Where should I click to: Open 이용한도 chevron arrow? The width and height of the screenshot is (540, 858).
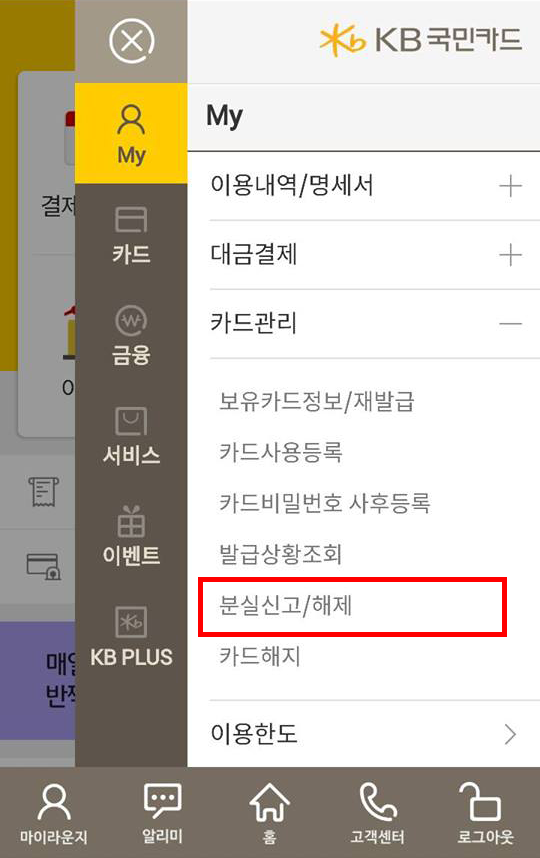click(510, 734)
